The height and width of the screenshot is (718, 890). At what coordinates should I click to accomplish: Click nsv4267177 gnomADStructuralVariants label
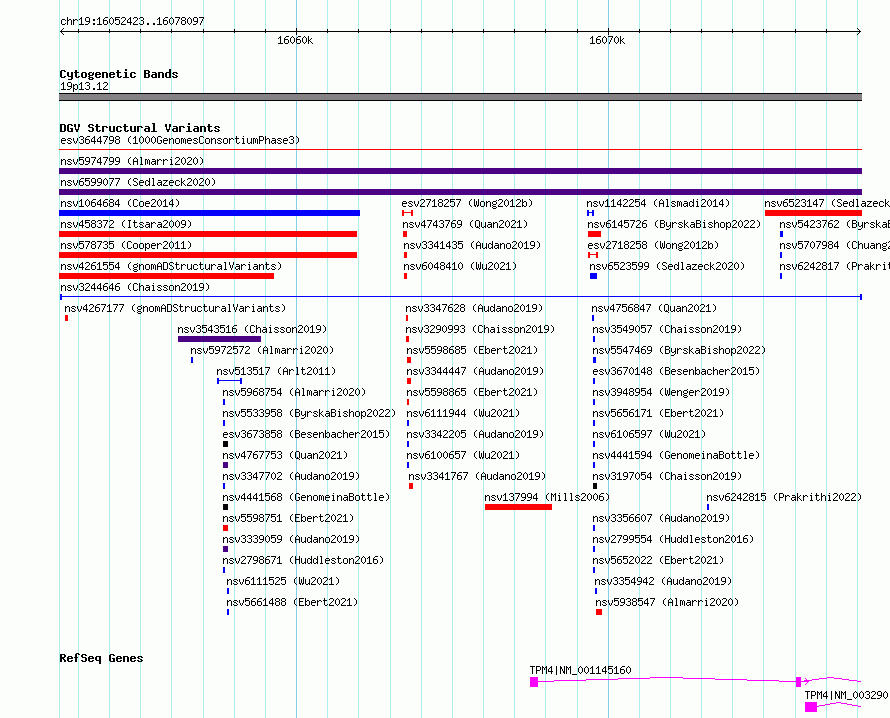175,308
